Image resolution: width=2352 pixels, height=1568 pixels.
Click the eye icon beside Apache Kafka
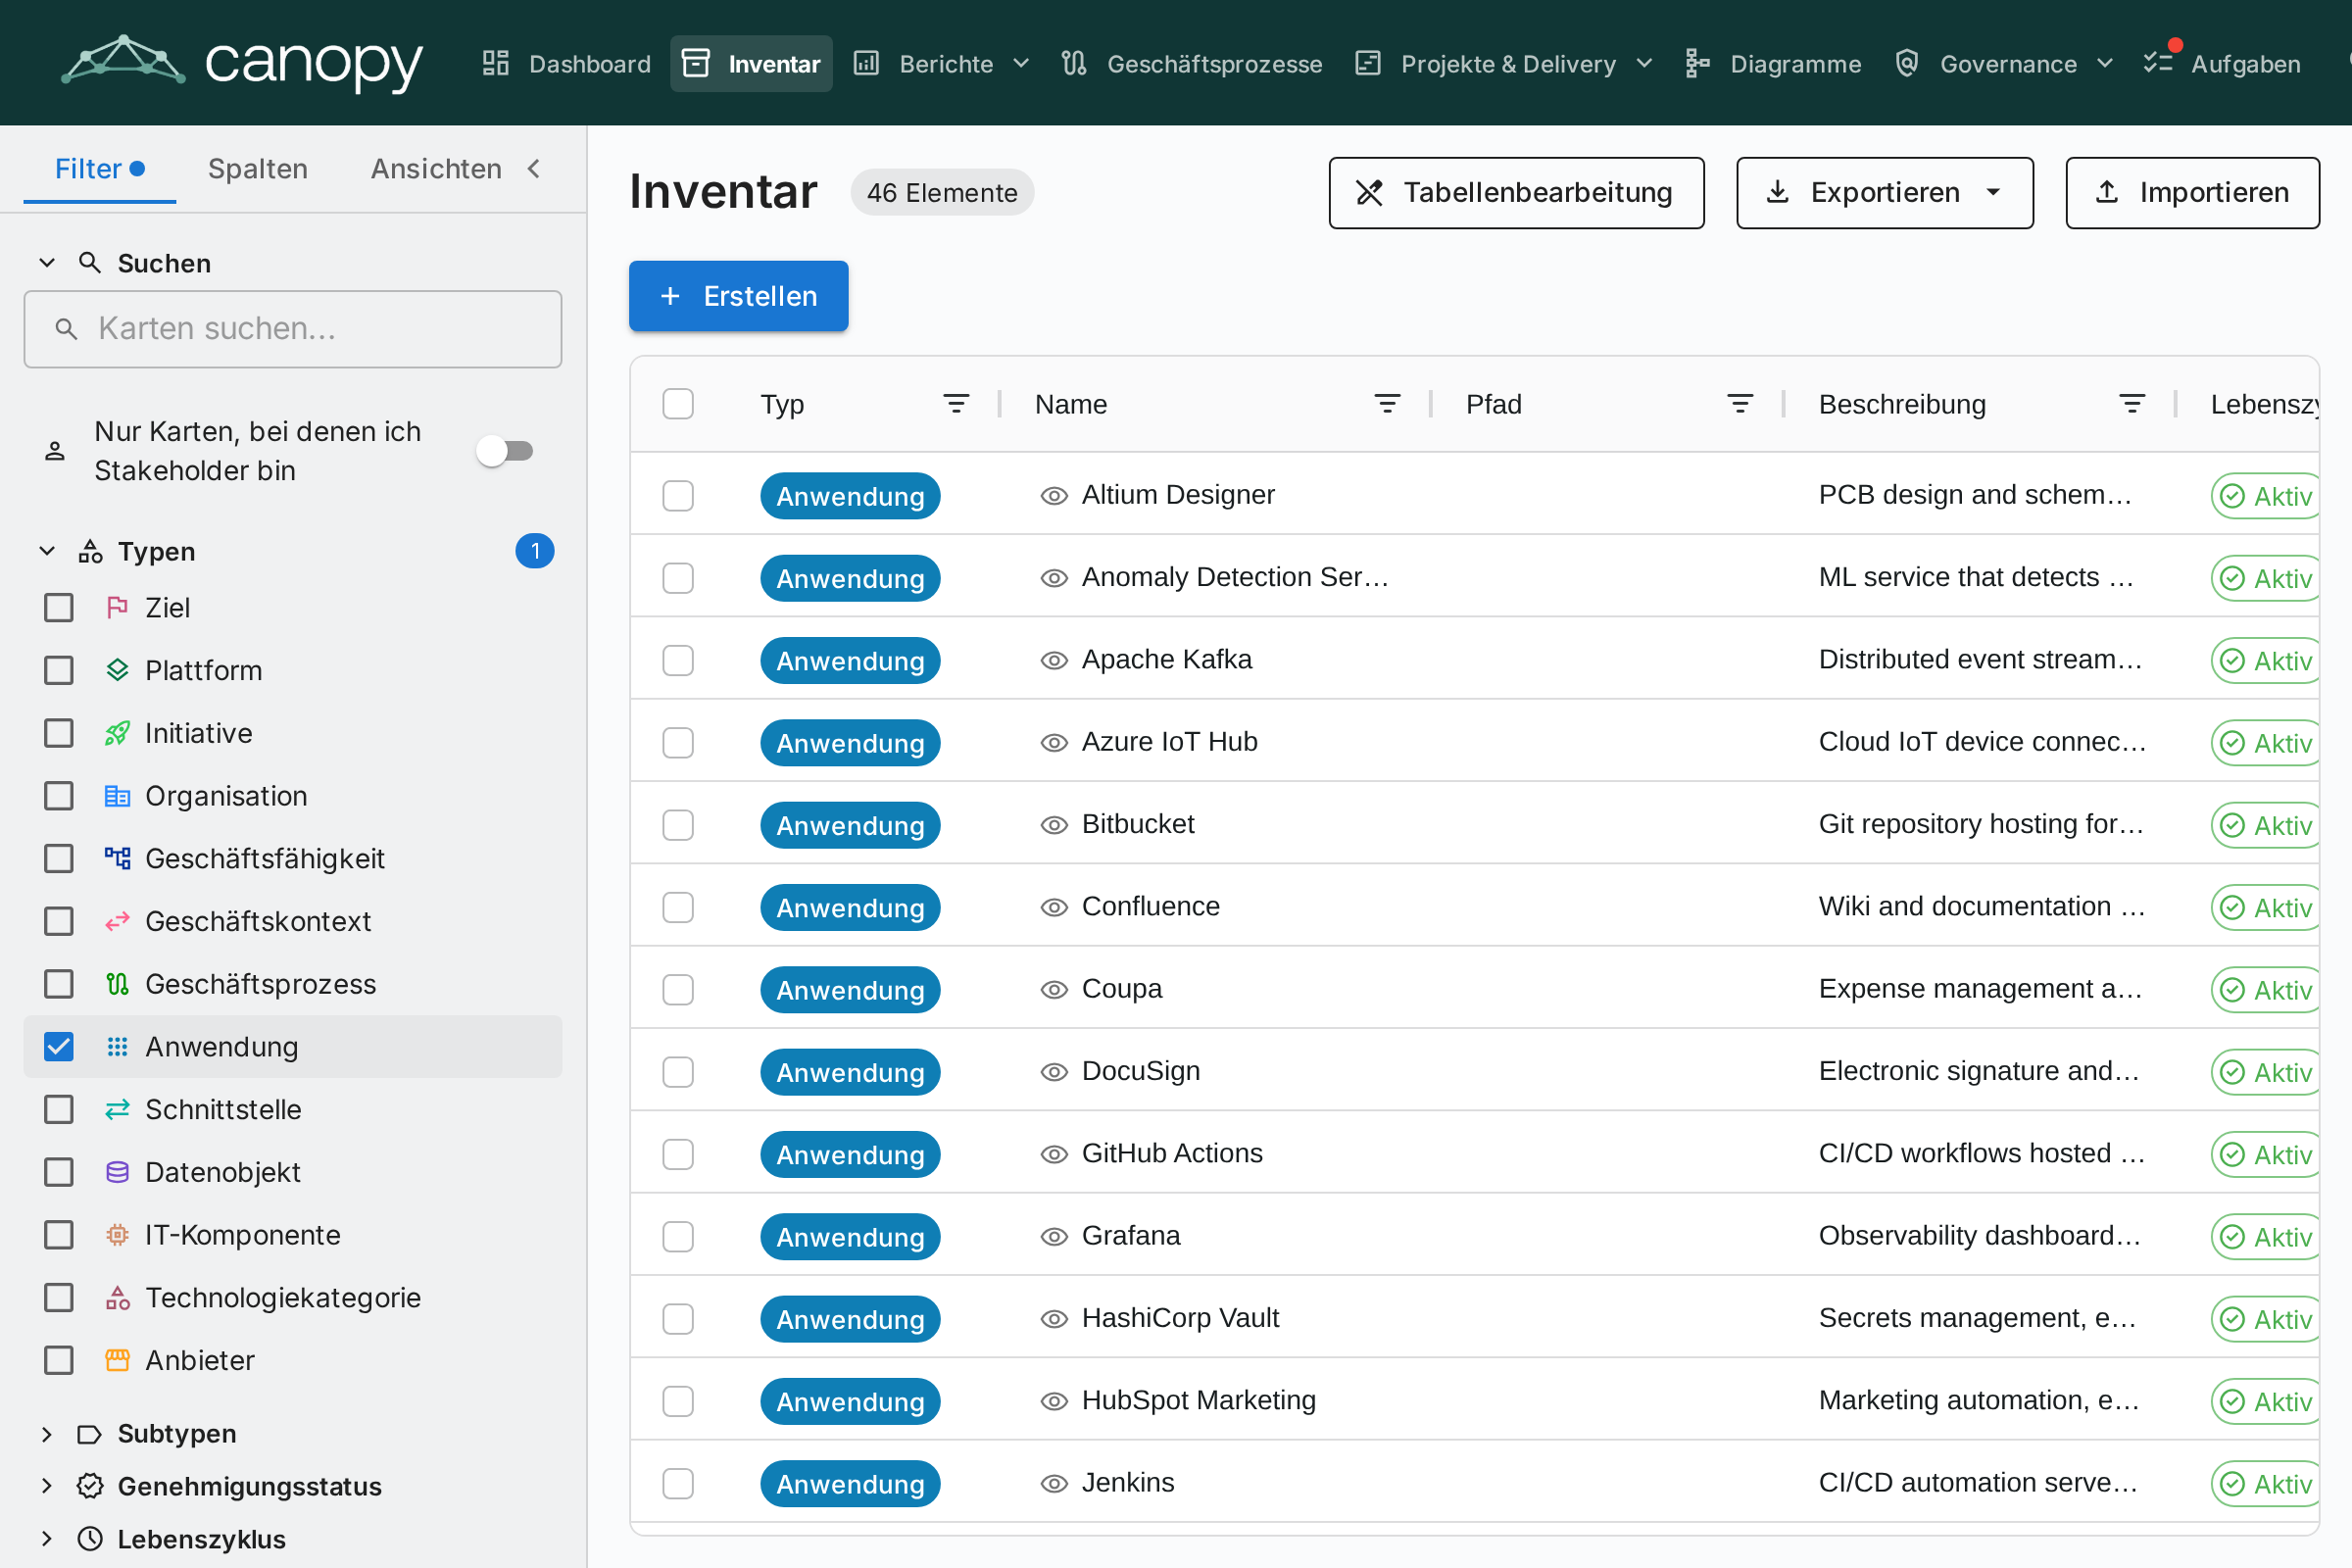1054,660
